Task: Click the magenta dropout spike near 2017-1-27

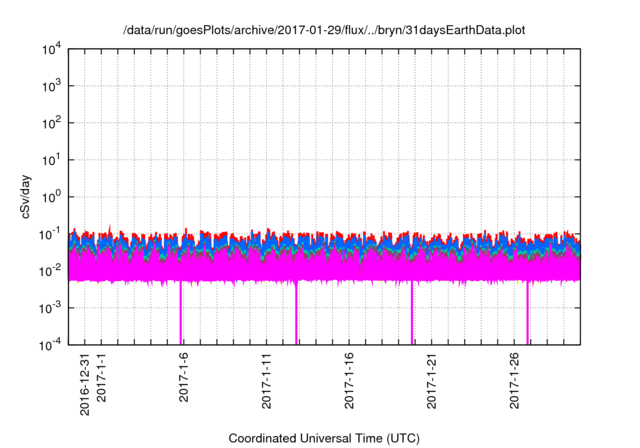Action: click(x=527, y=313)
